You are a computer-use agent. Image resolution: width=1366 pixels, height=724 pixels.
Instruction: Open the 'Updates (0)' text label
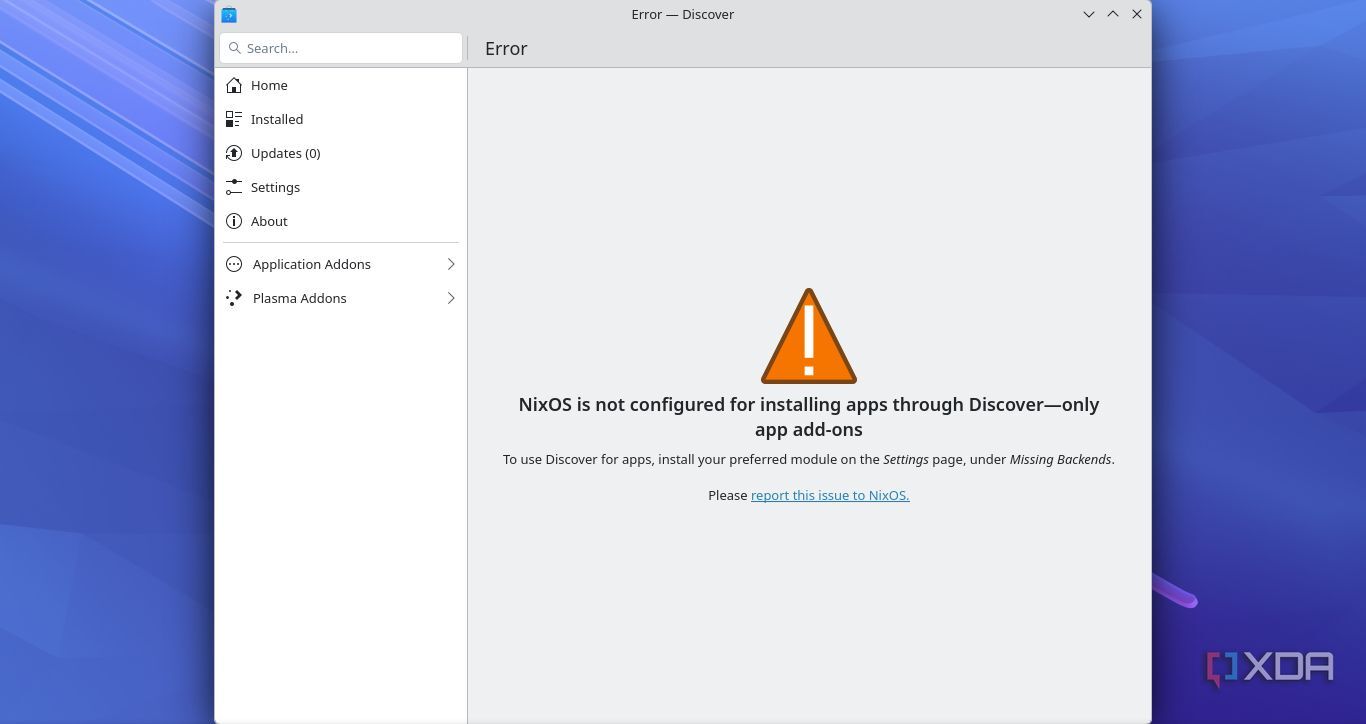click(x=285, y=153)
